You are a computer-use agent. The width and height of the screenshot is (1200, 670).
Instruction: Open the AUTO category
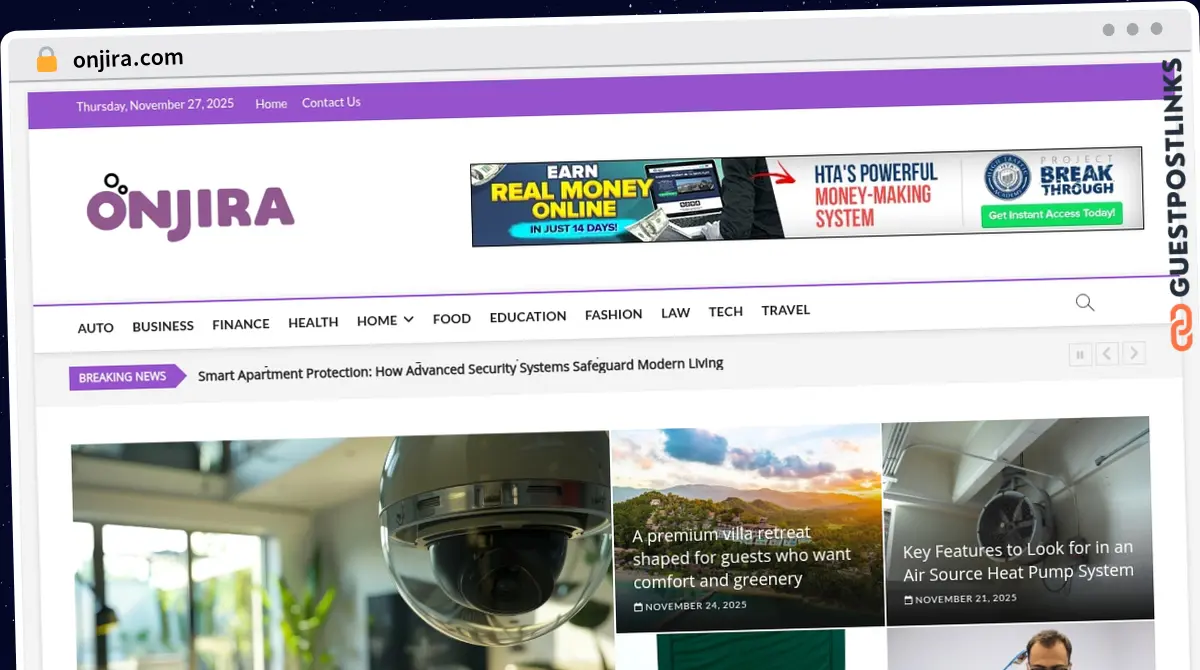pyautogui.click(x=96, y=328)
